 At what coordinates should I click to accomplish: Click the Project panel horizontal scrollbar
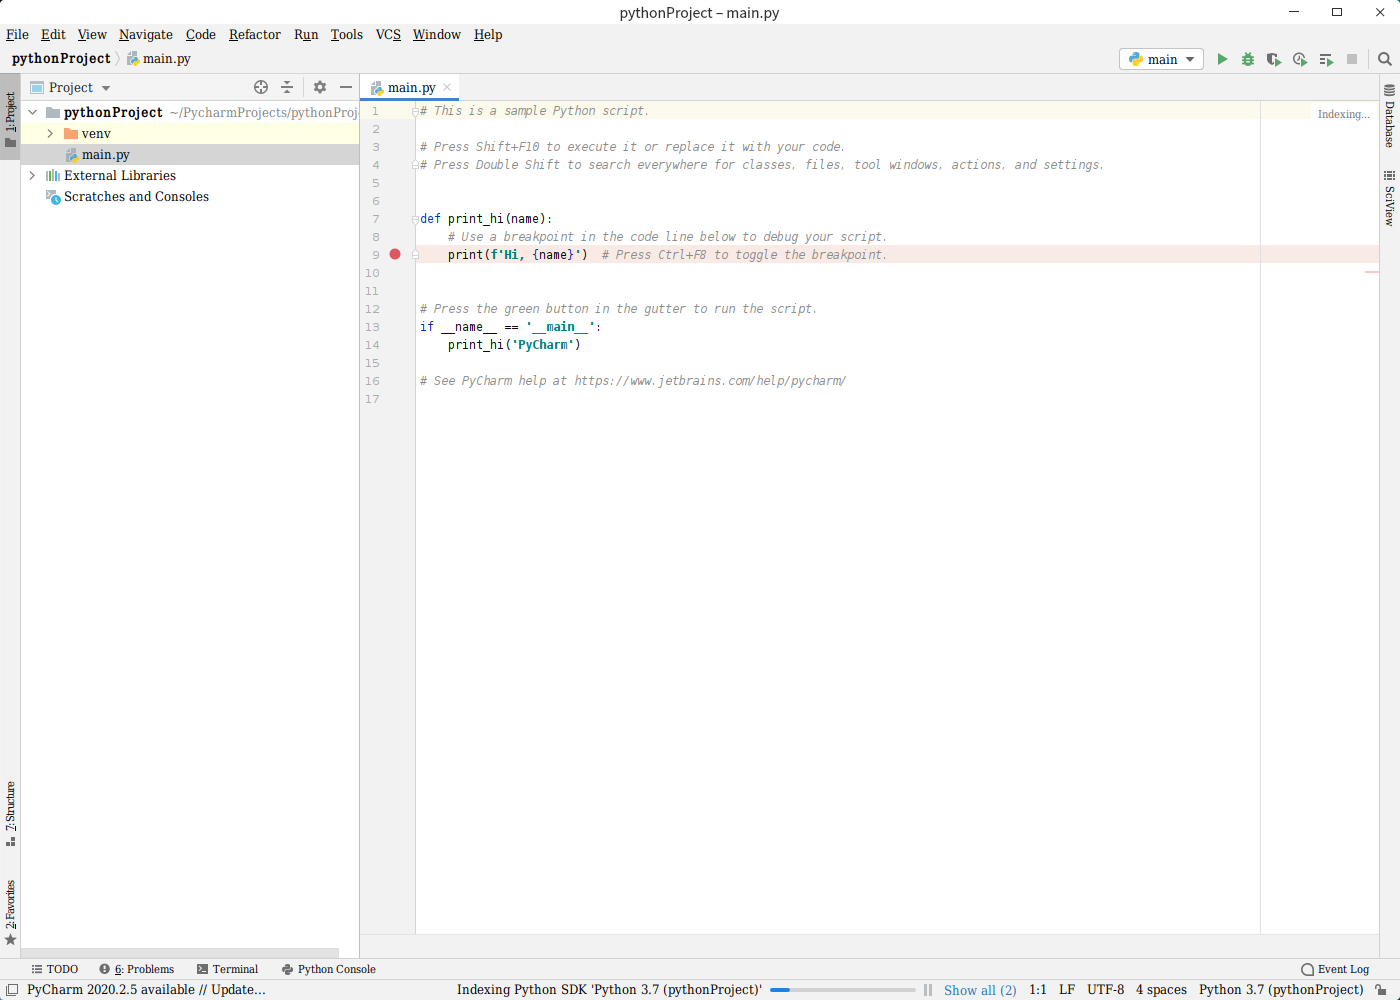pyautogui.click(x=180, y=952)
